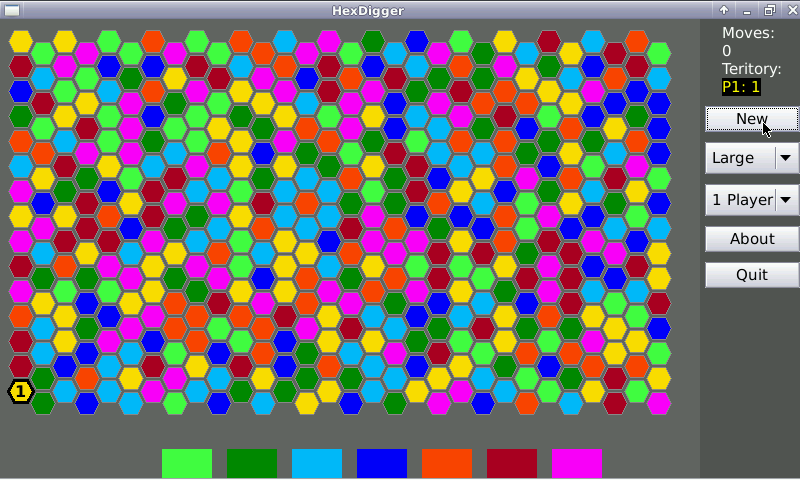Open the window menu icon in title bar

point(12,10)
